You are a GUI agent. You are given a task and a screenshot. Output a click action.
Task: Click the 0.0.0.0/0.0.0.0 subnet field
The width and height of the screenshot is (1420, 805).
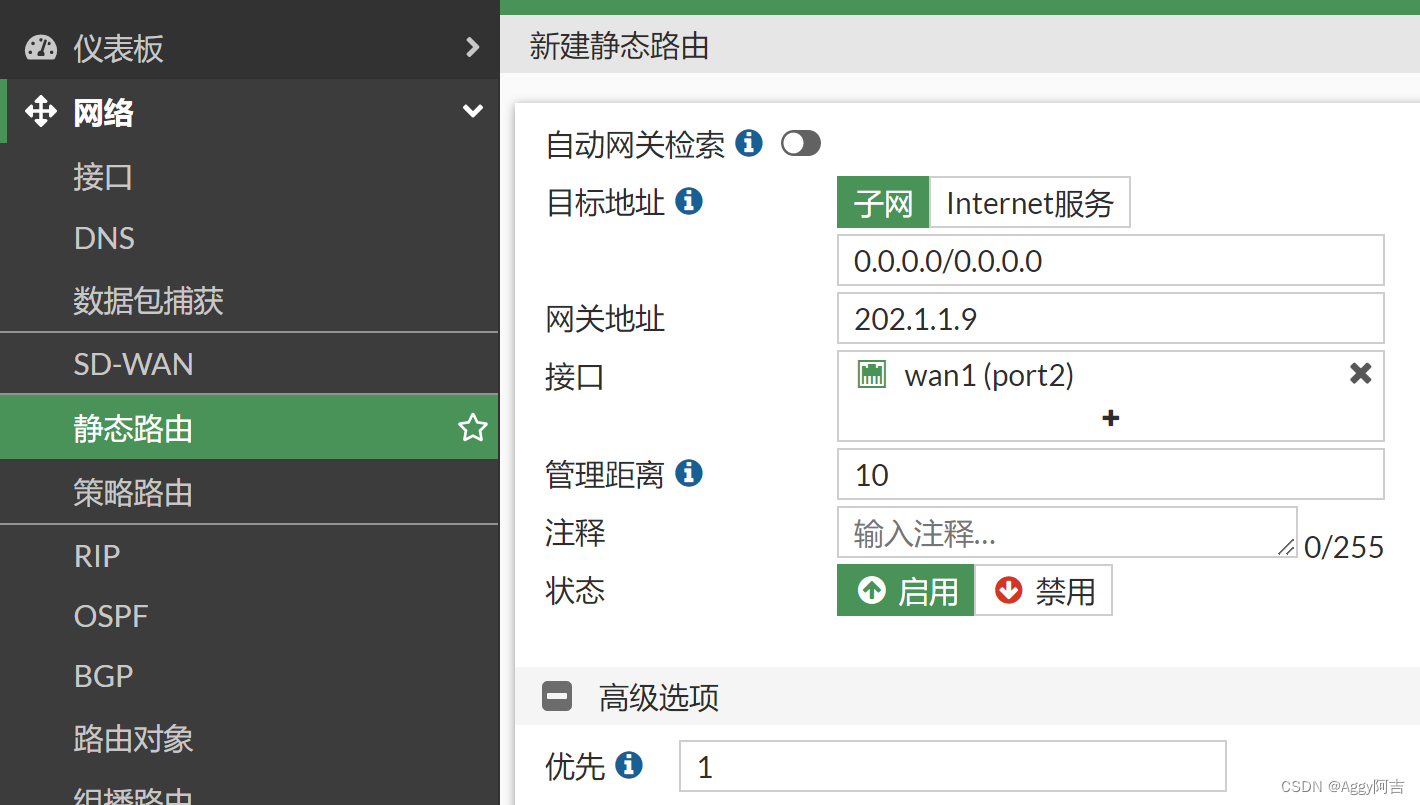(1110, 260)
